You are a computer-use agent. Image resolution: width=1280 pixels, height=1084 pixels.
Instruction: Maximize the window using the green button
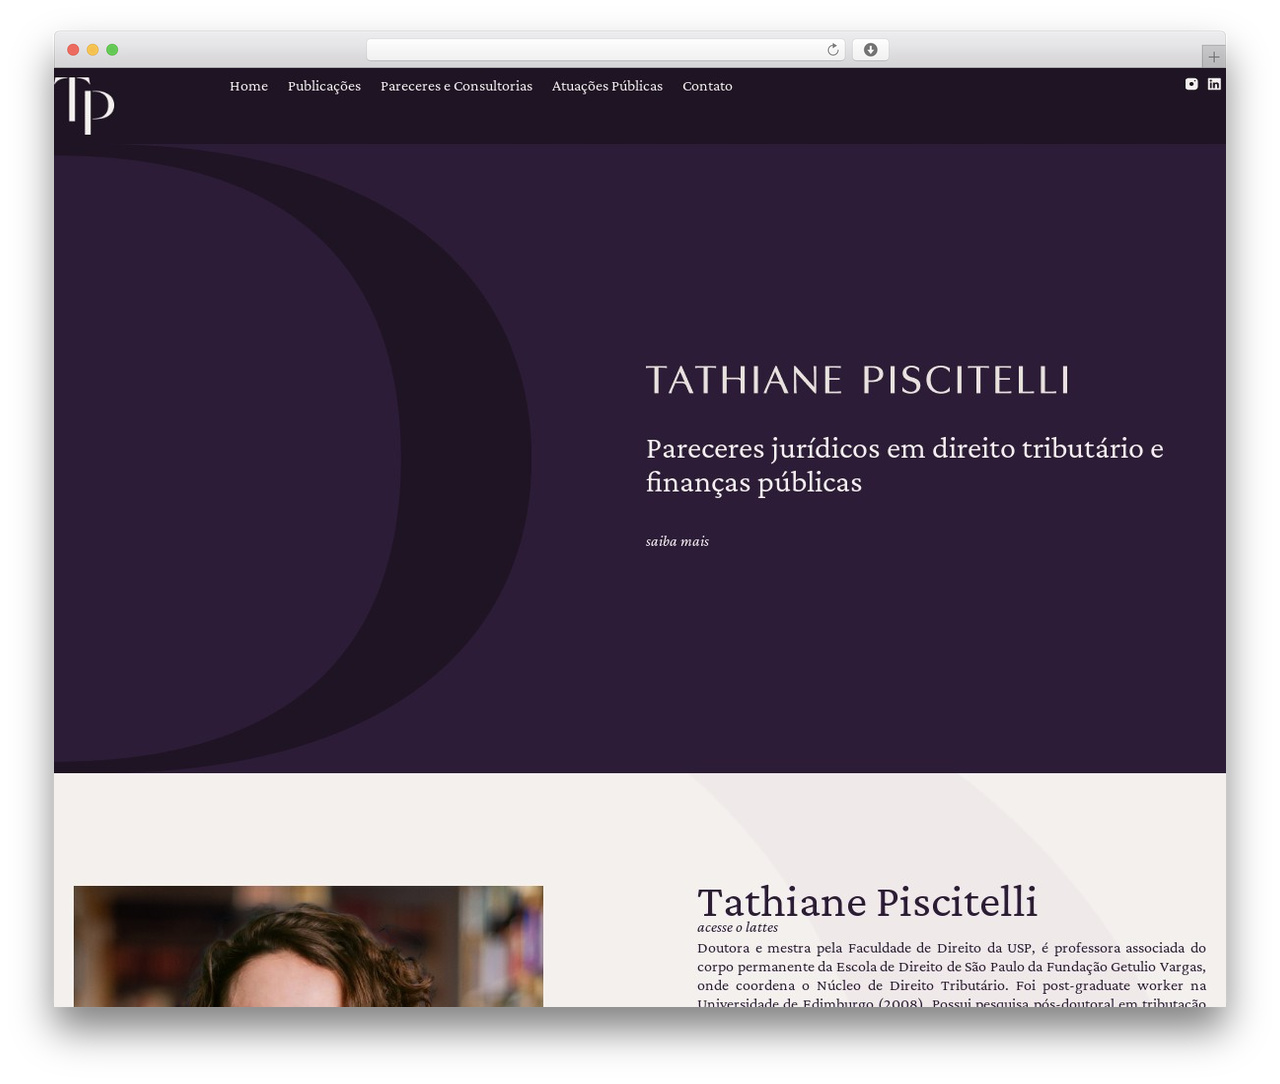(112, 50)
